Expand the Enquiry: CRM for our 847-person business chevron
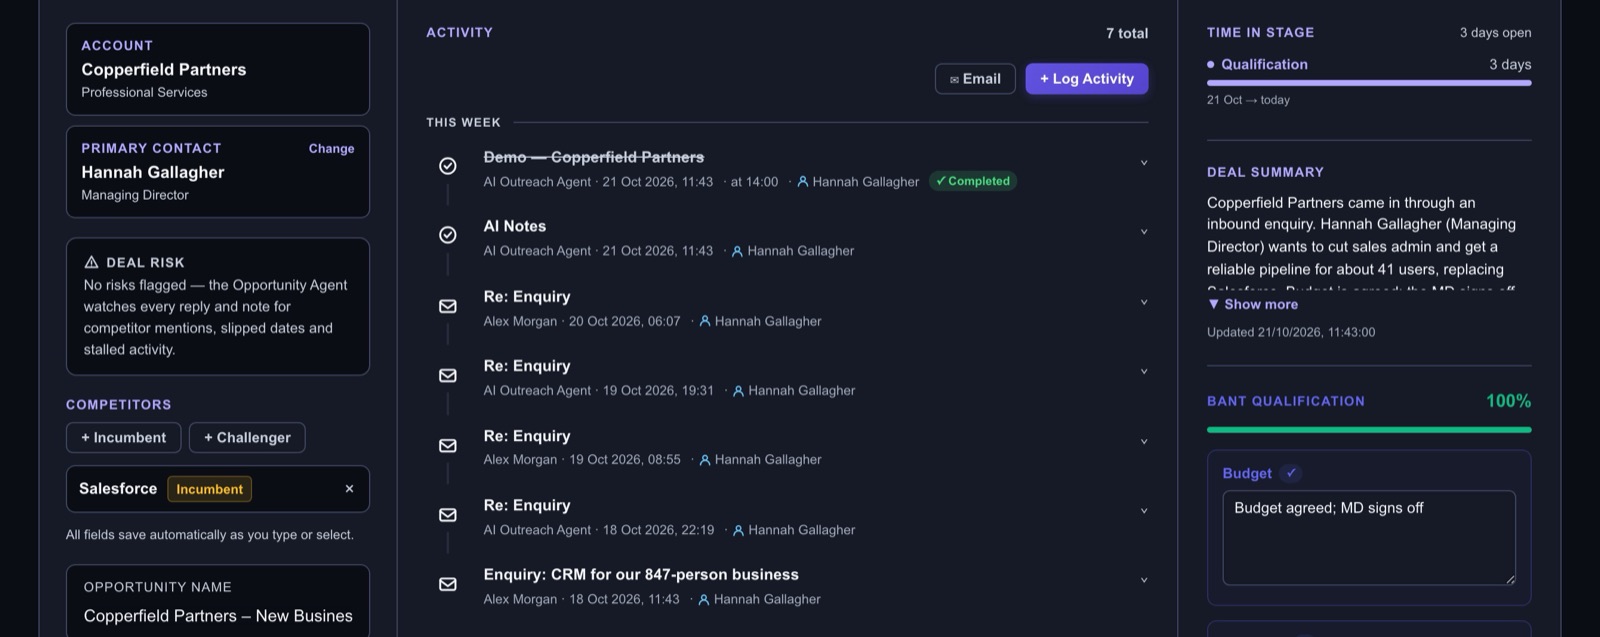1600x637 pixels. coord(1144,580)
